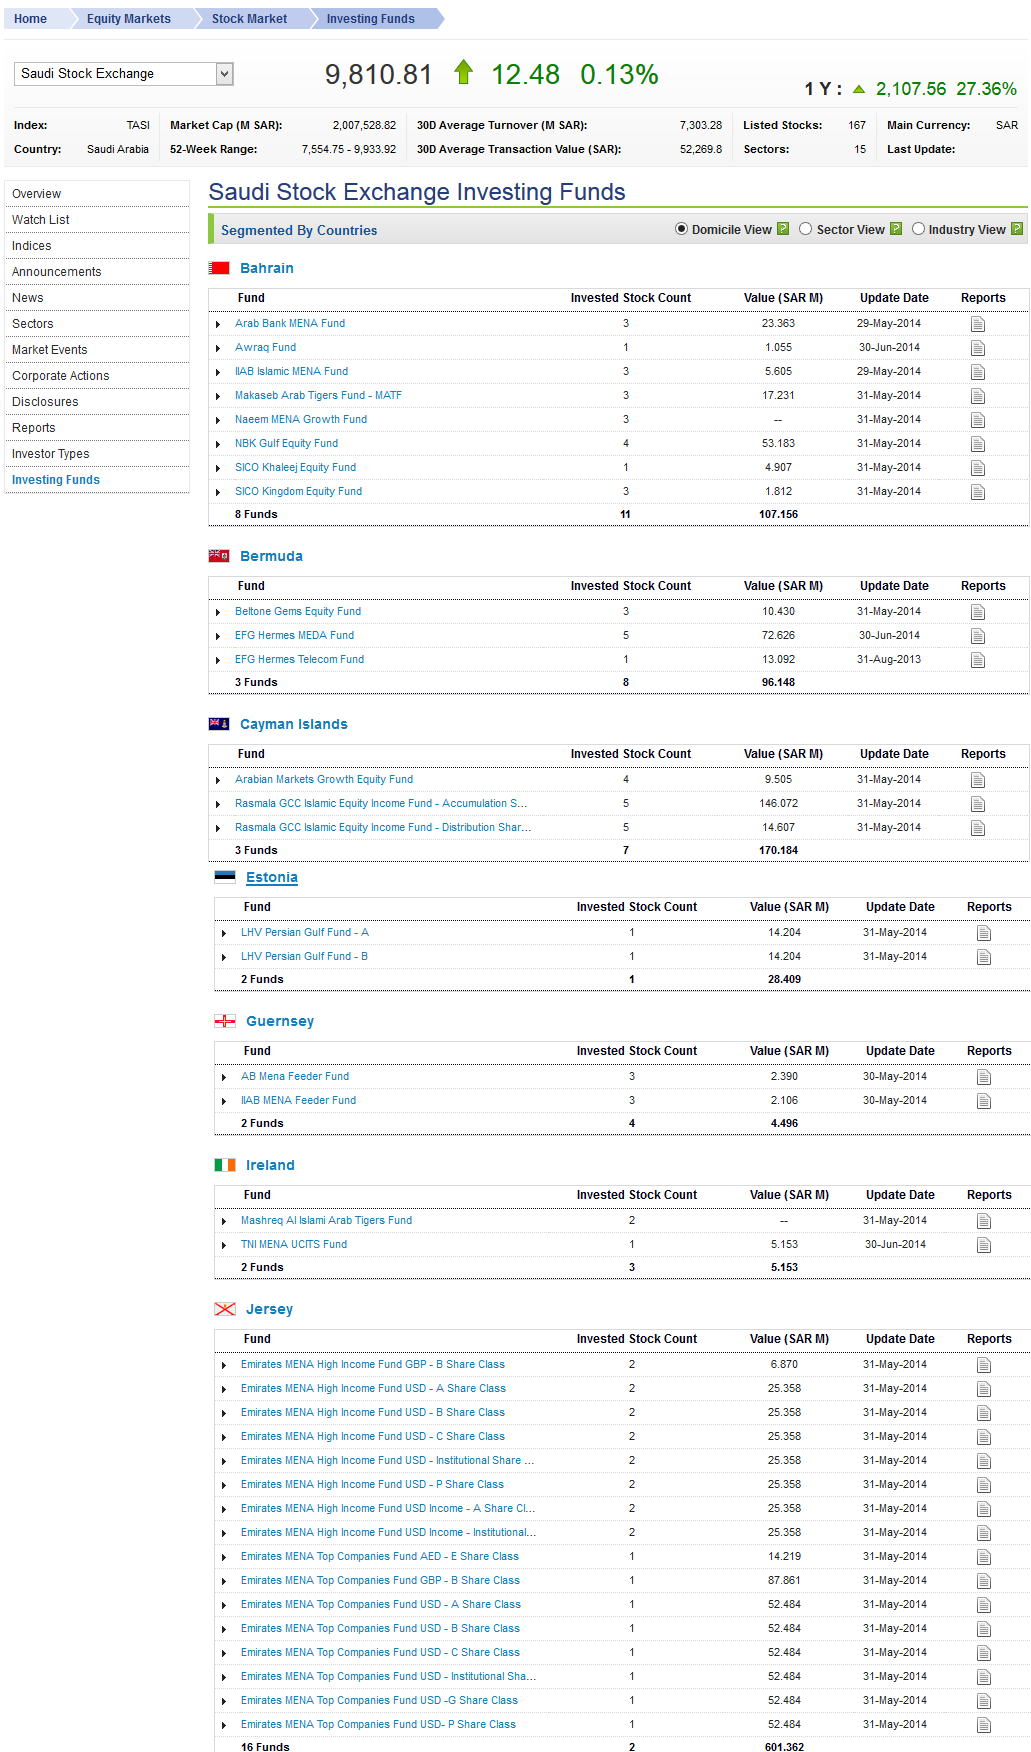Screen dimensions: 1031x1752
Task: Open report icon for LHV Persian Gulf Fund - B
Action: pyautogui.click(x=984, y=957)
